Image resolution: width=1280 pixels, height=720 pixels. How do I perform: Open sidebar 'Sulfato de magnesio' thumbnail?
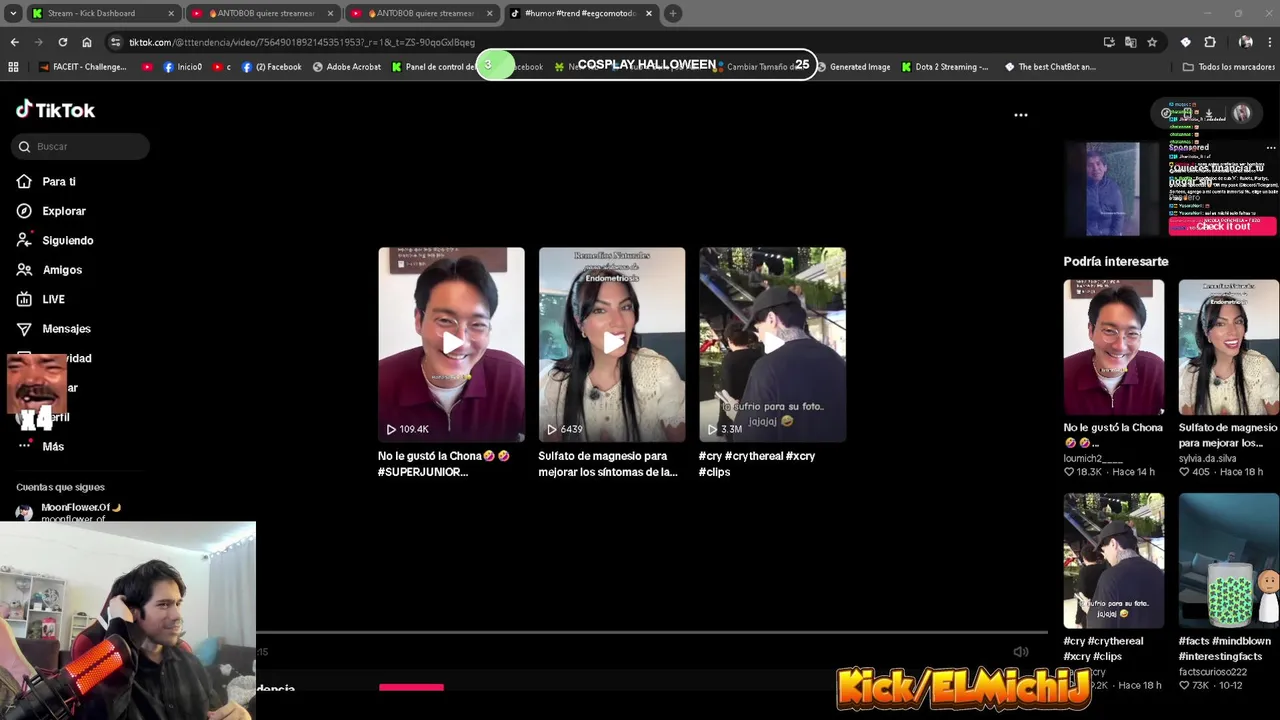1228,347
